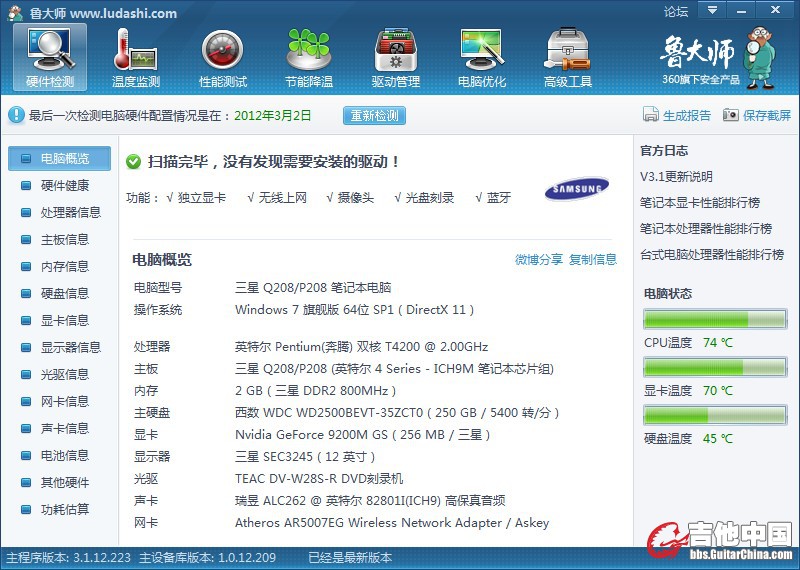Click the √ 独立显卡 feature label
Viewport: 800px width, 570px height.
tap(196, 198)
